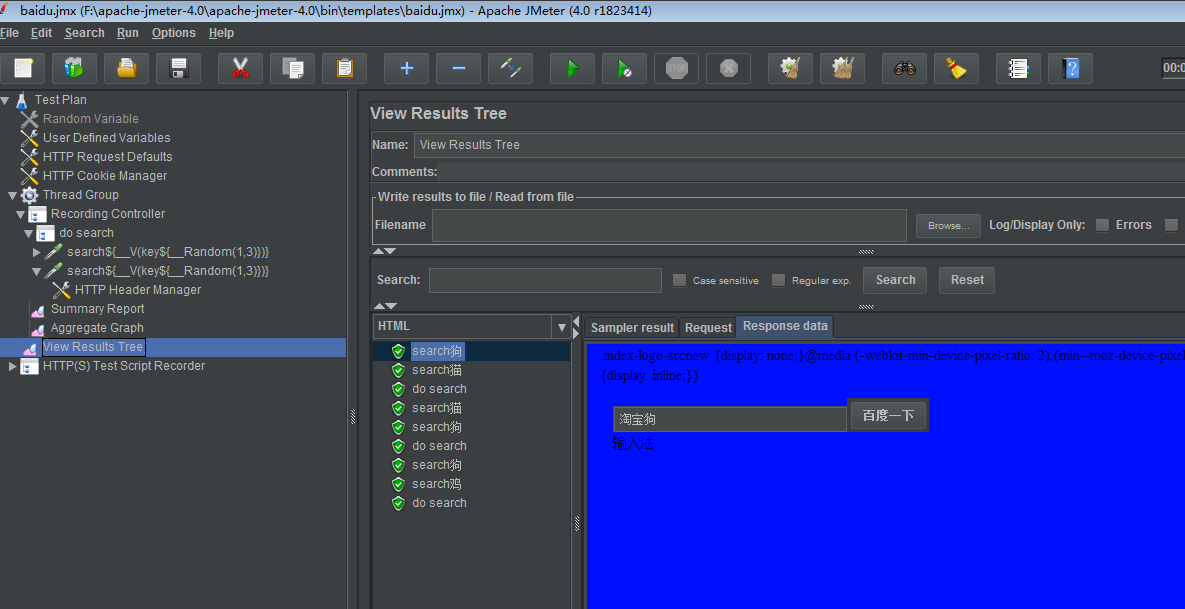Screen dimensions: 1185x609
Task: Check the Errors log option
Action: [1102, 225]
